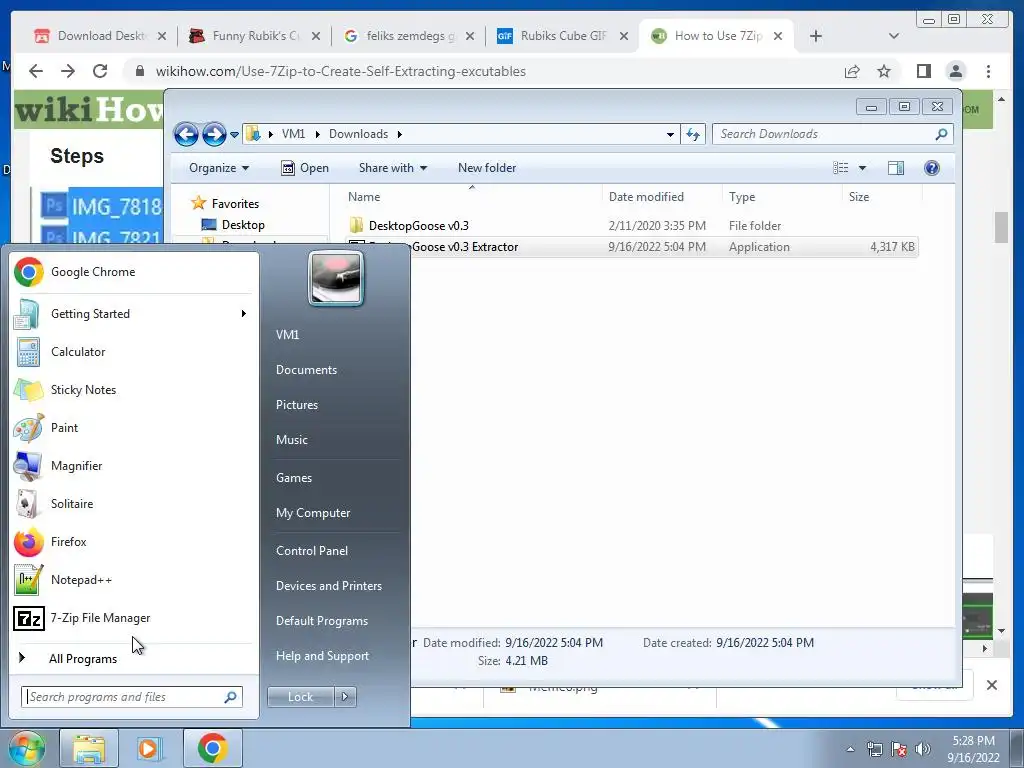
Task: Go forward in Explorer window
Action: (x=214, y=135)
